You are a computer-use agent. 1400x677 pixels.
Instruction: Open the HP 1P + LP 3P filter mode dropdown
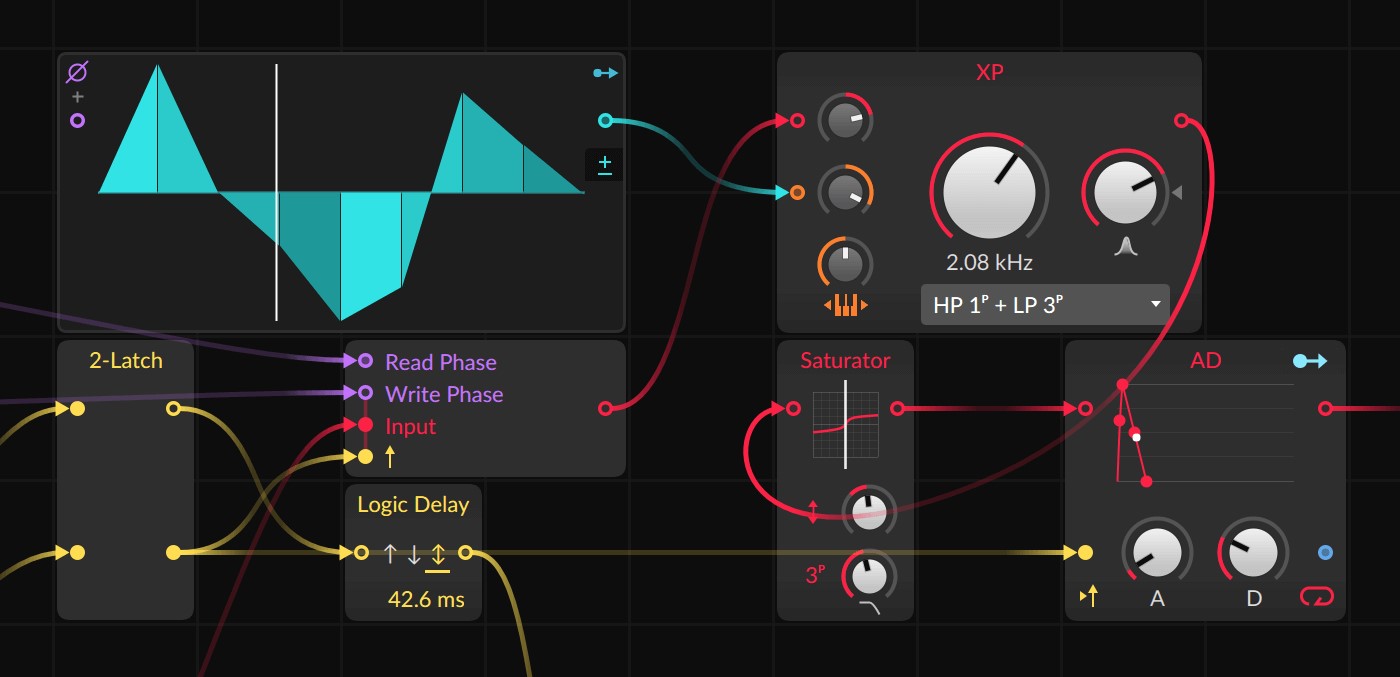[1044, 305]
